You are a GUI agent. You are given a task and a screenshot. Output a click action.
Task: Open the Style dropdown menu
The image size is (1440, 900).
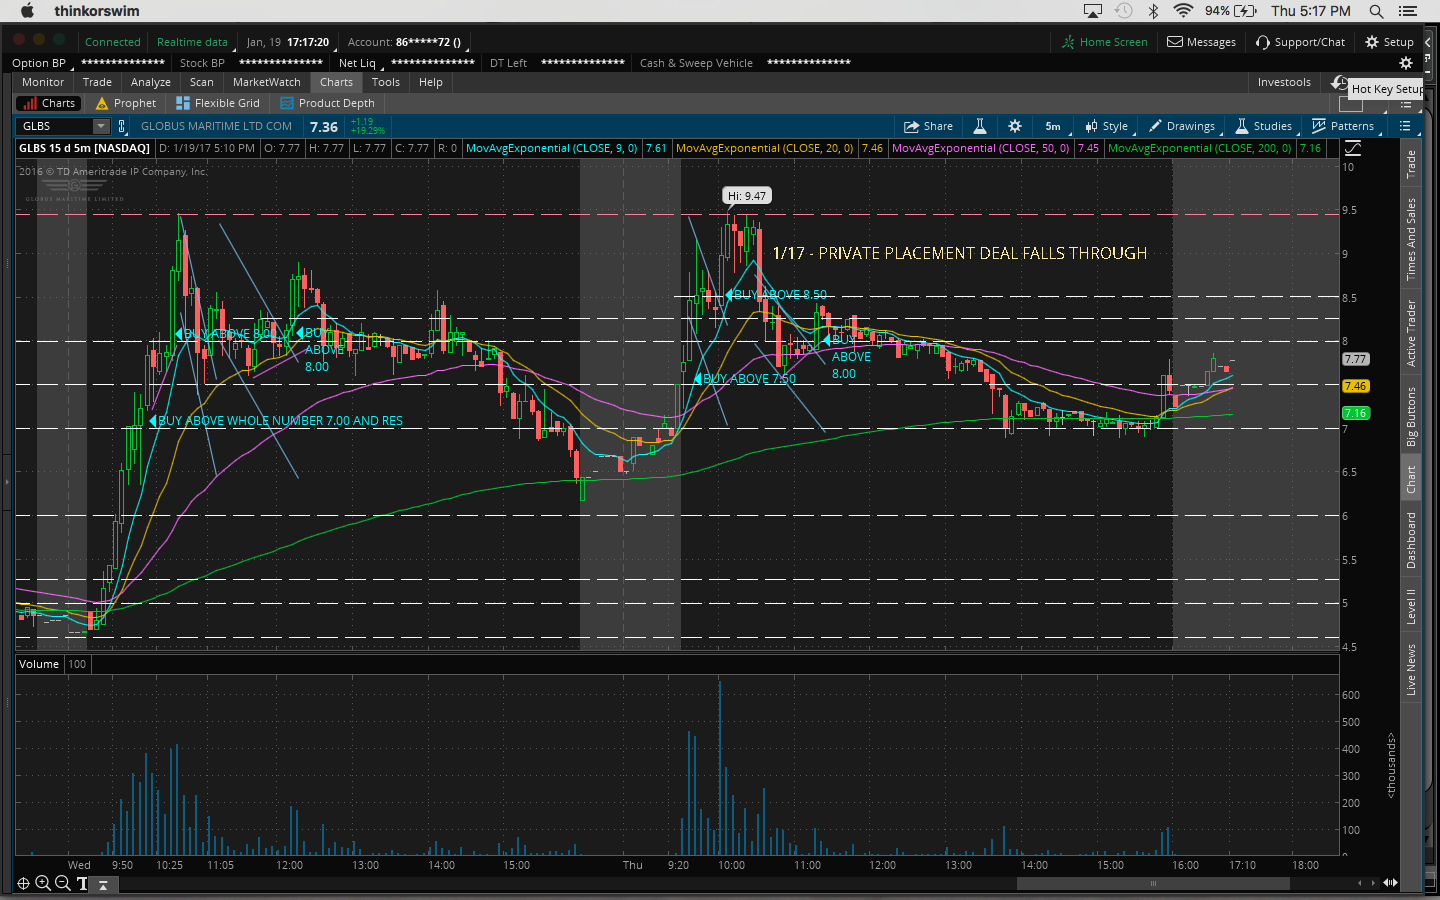[x=1107, y=126]
